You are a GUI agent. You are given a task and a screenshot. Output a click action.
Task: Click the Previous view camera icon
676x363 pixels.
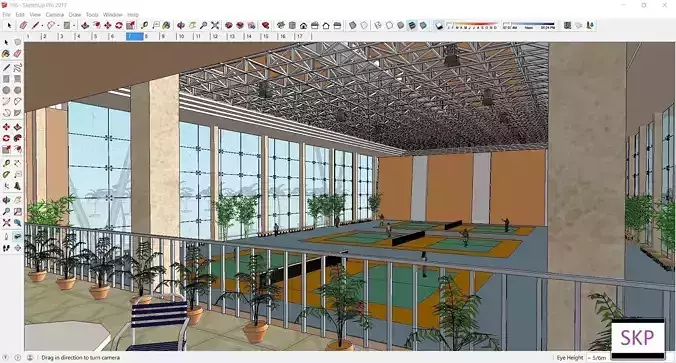[x=17, y=223]
